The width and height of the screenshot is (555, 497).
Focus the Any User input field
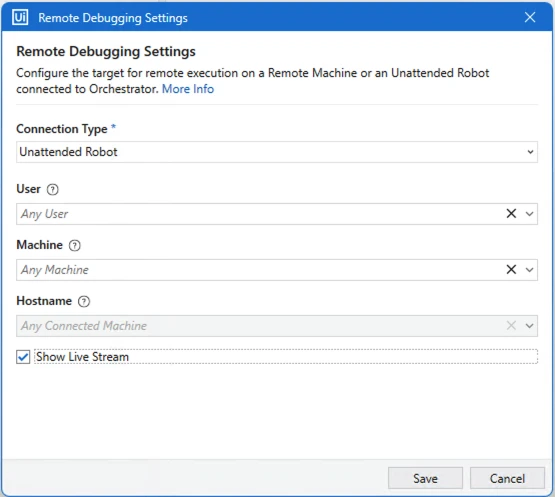coord(260,214)
